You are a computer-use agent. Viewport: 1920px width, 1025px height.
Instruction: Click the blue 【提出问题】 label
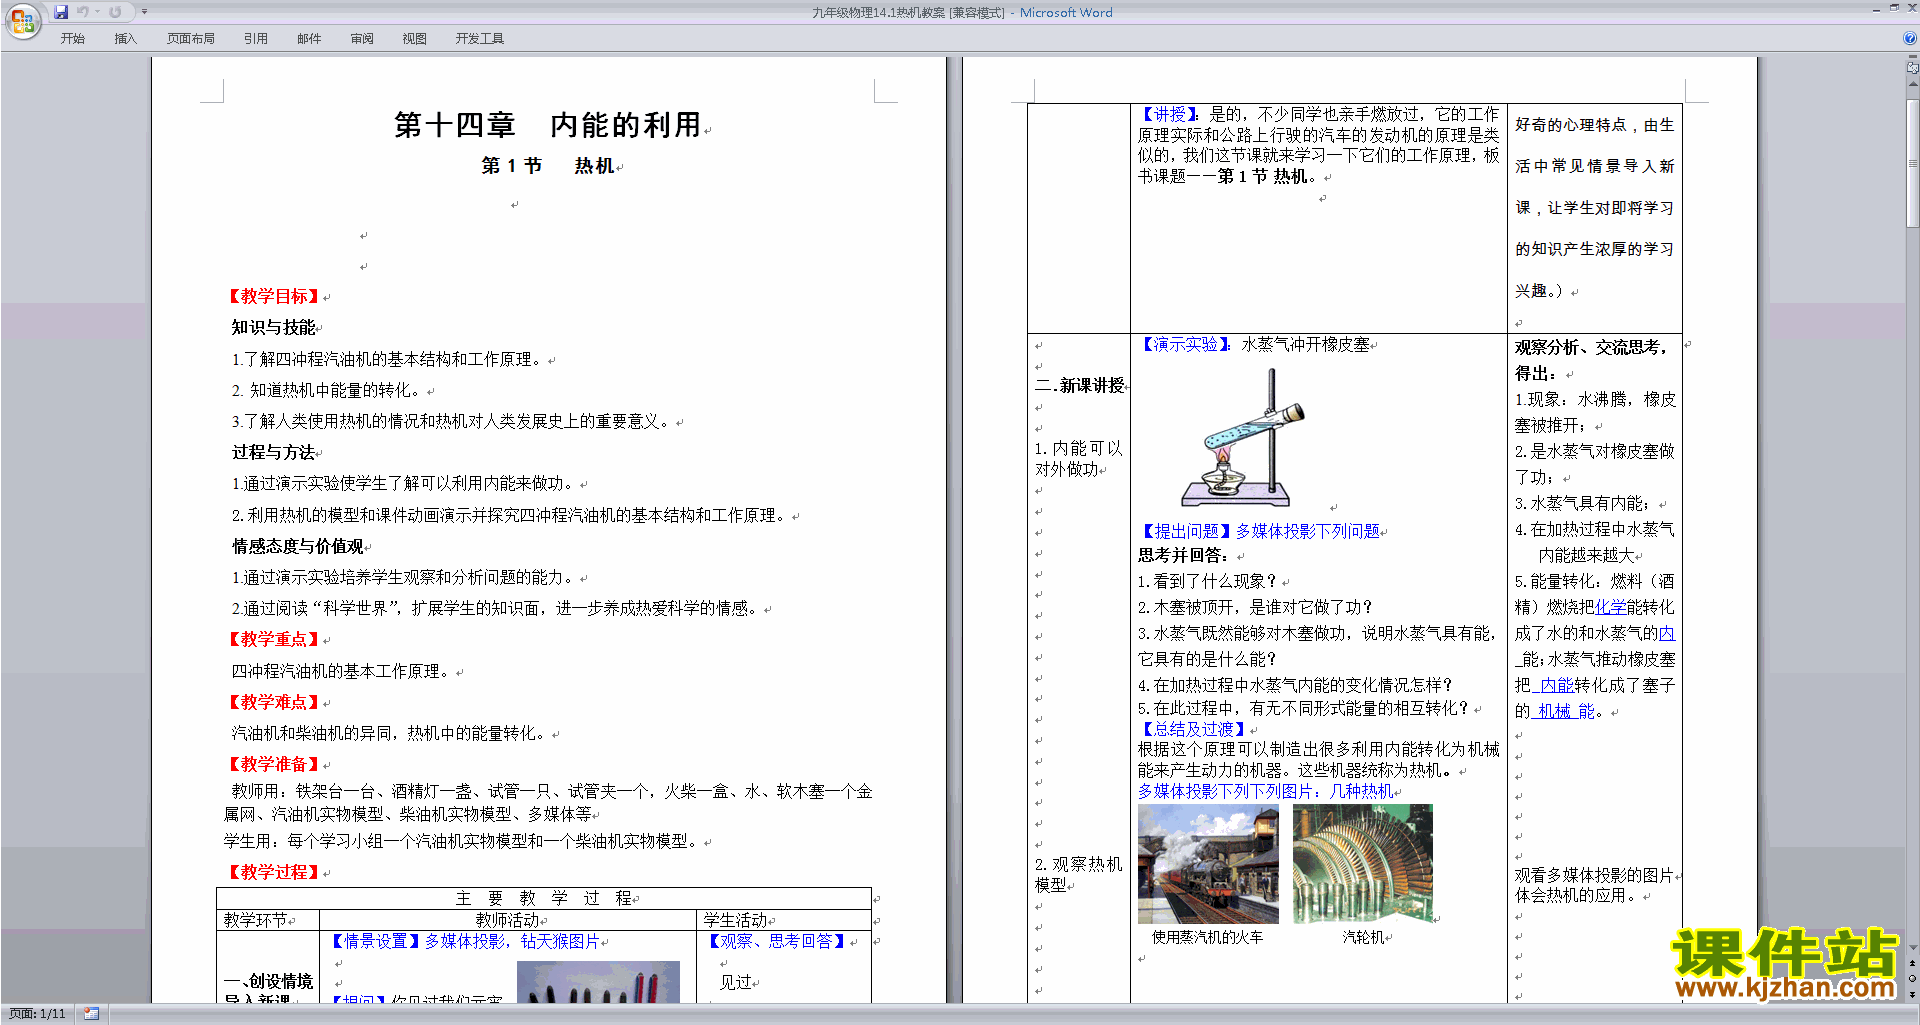click(1185, 531)
